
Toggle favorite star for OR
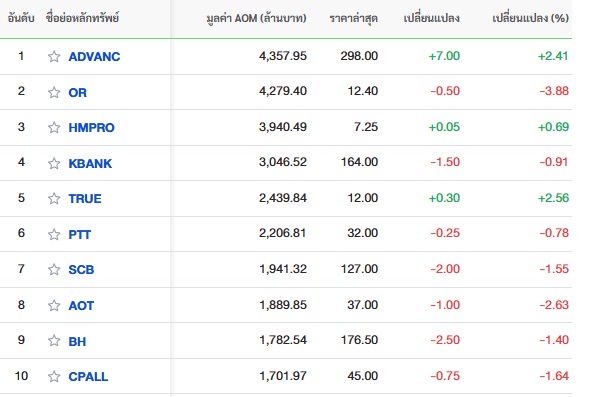tap(54, 92)
